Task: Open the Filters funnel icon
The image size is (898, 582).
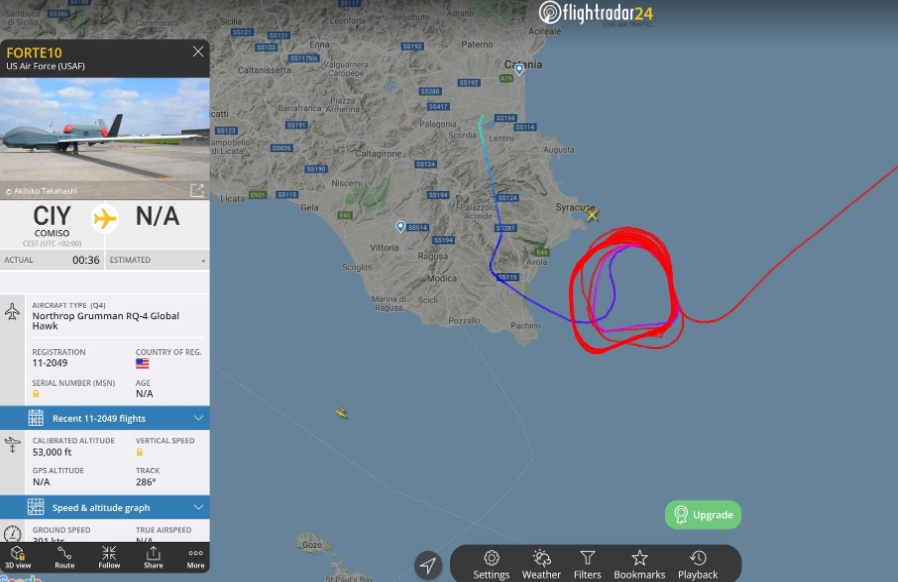Action: point(588,565)
